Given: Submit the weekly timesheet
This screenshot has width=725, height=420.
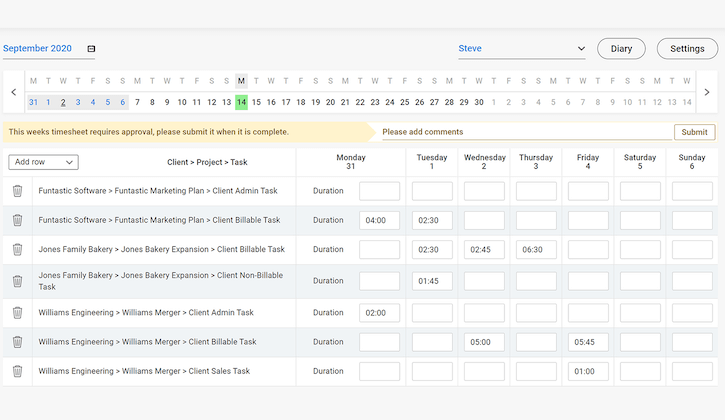Looking at the screenshot, I should point(694,132).
